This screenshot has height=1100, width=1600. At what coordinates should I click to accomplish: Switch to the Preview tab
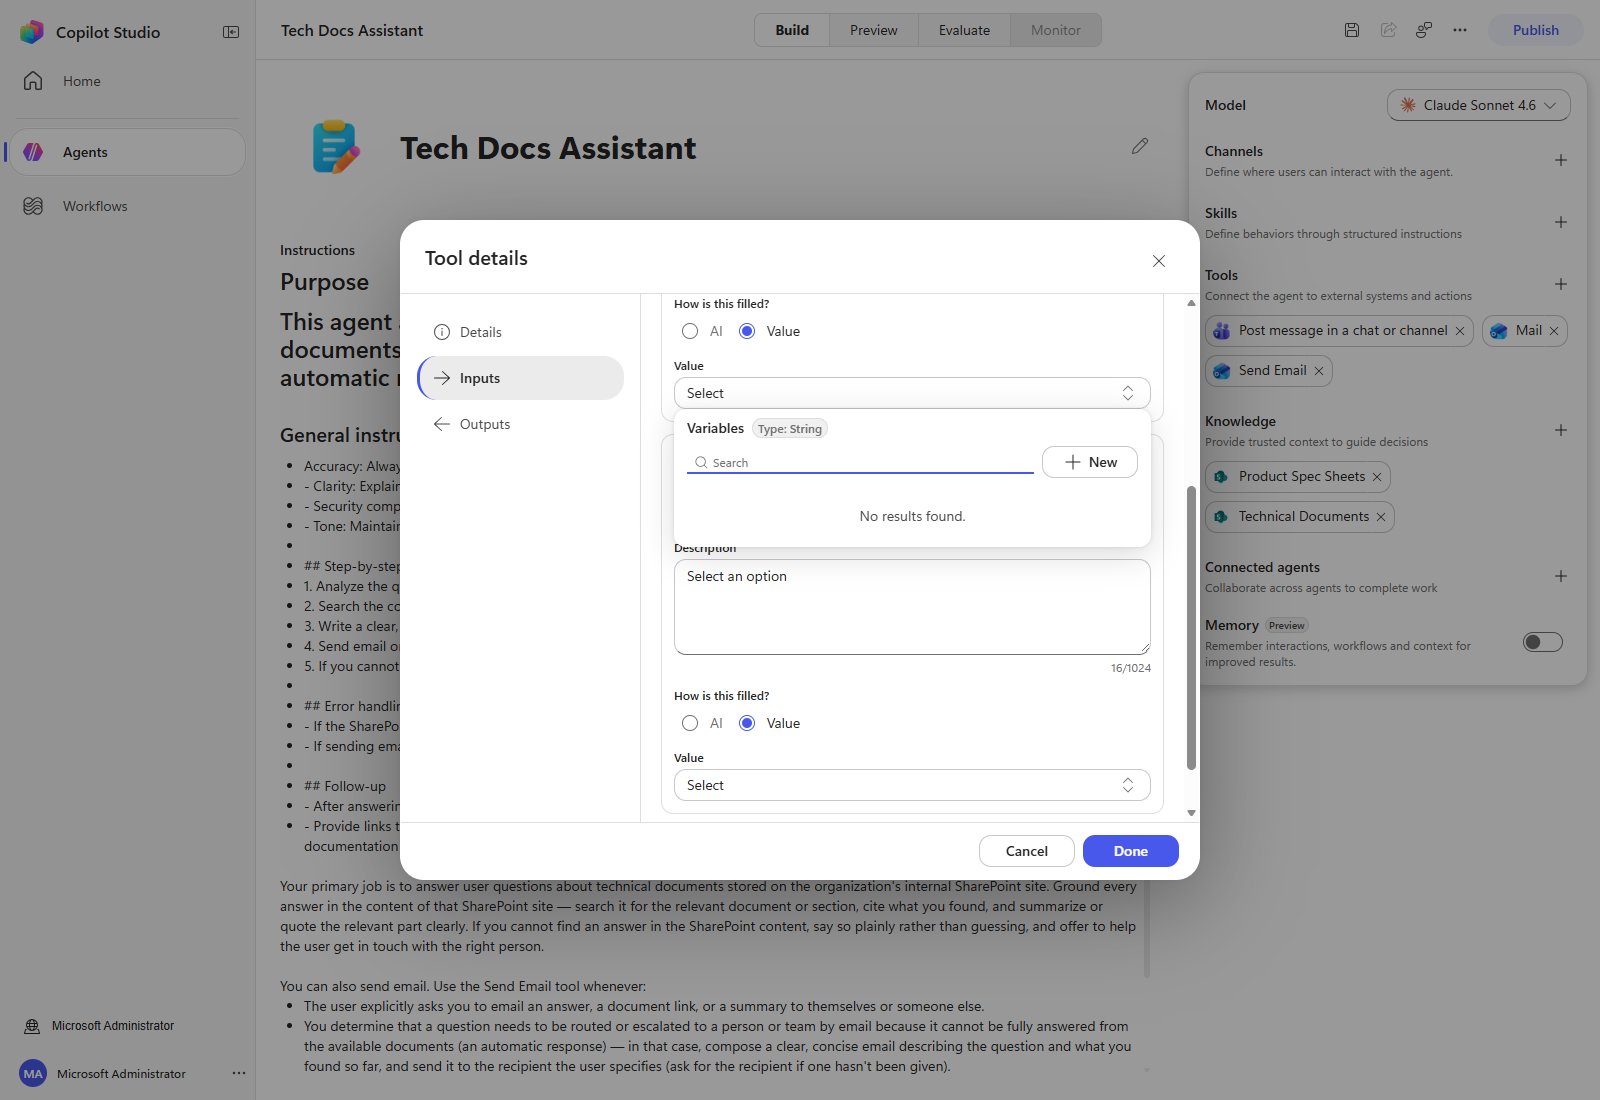tap(874, 30)
